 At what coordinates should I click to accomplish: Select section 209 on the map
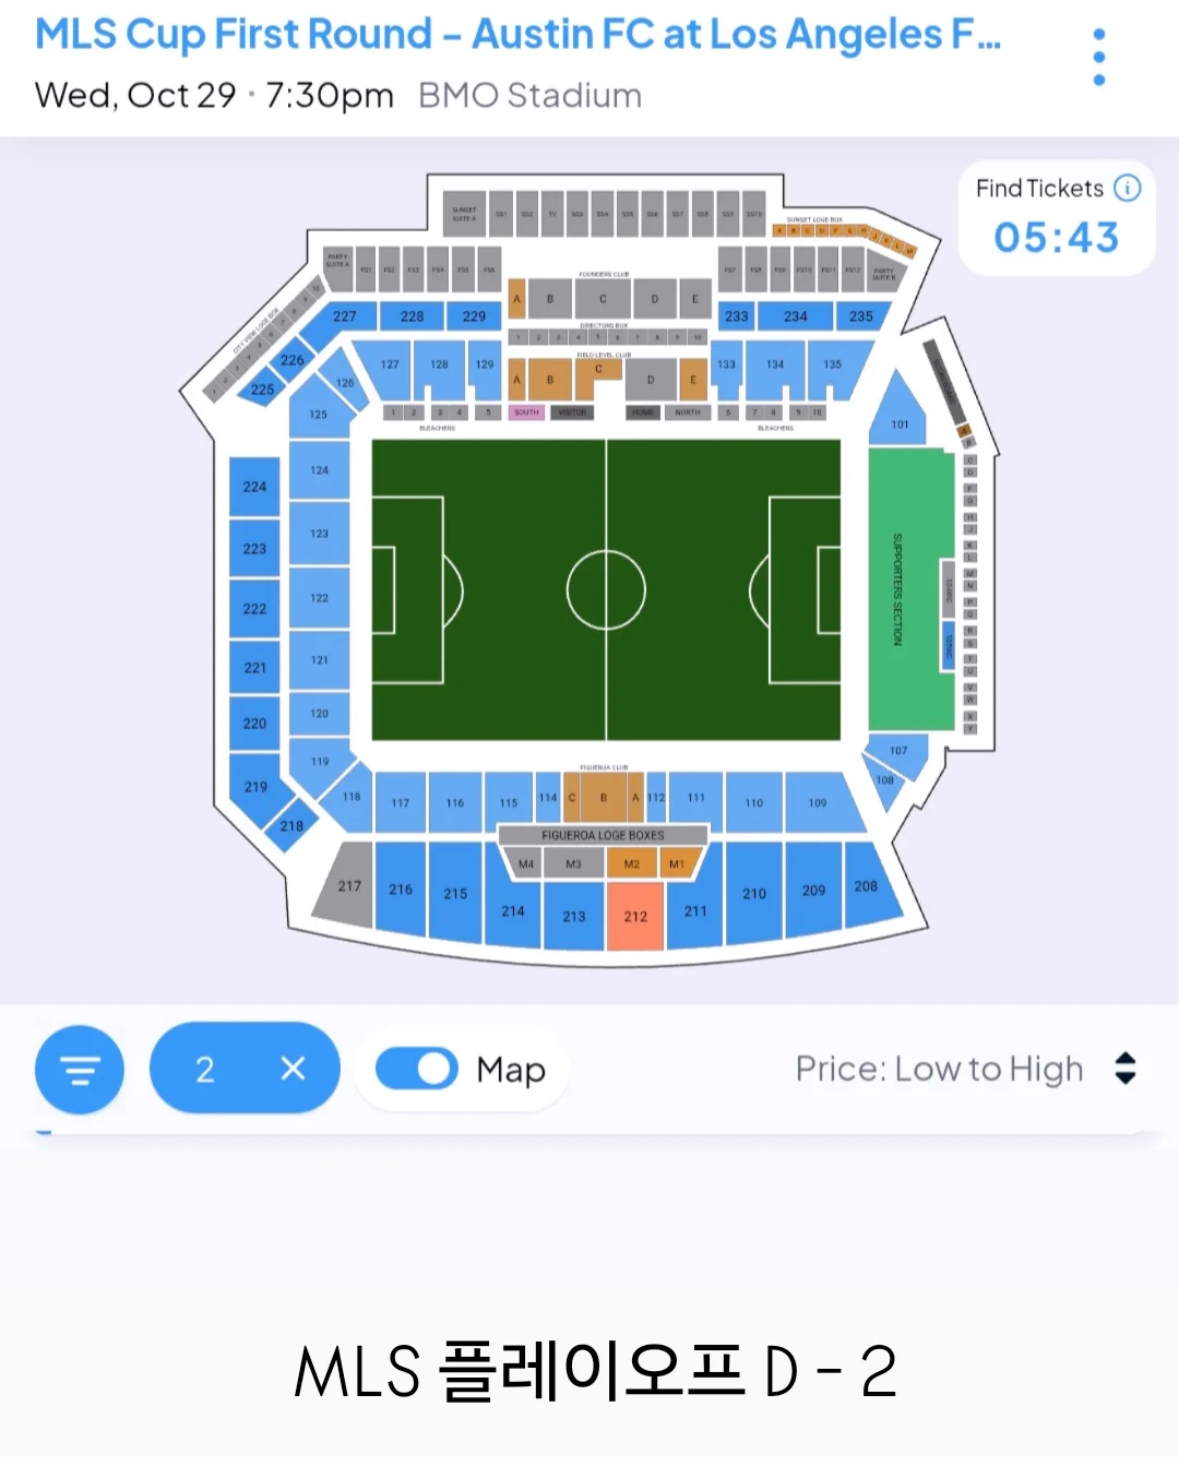coord(813,889)
